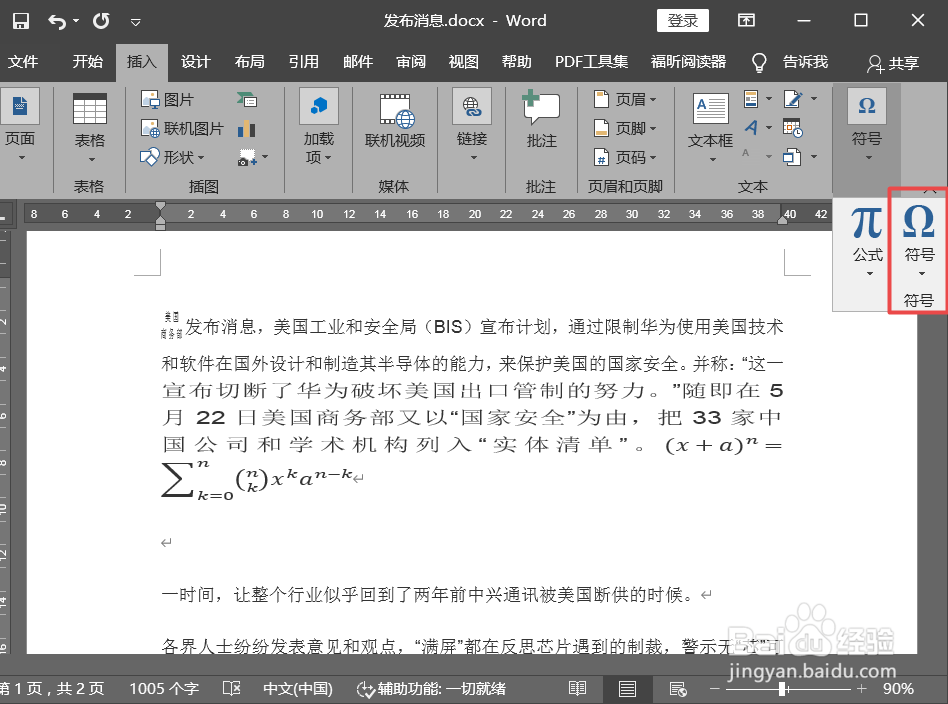Image resolution: width=948 pixels, height=704 pixels.
Task: Switch to the 邮件 tab
Action: (x=357, y=62)
